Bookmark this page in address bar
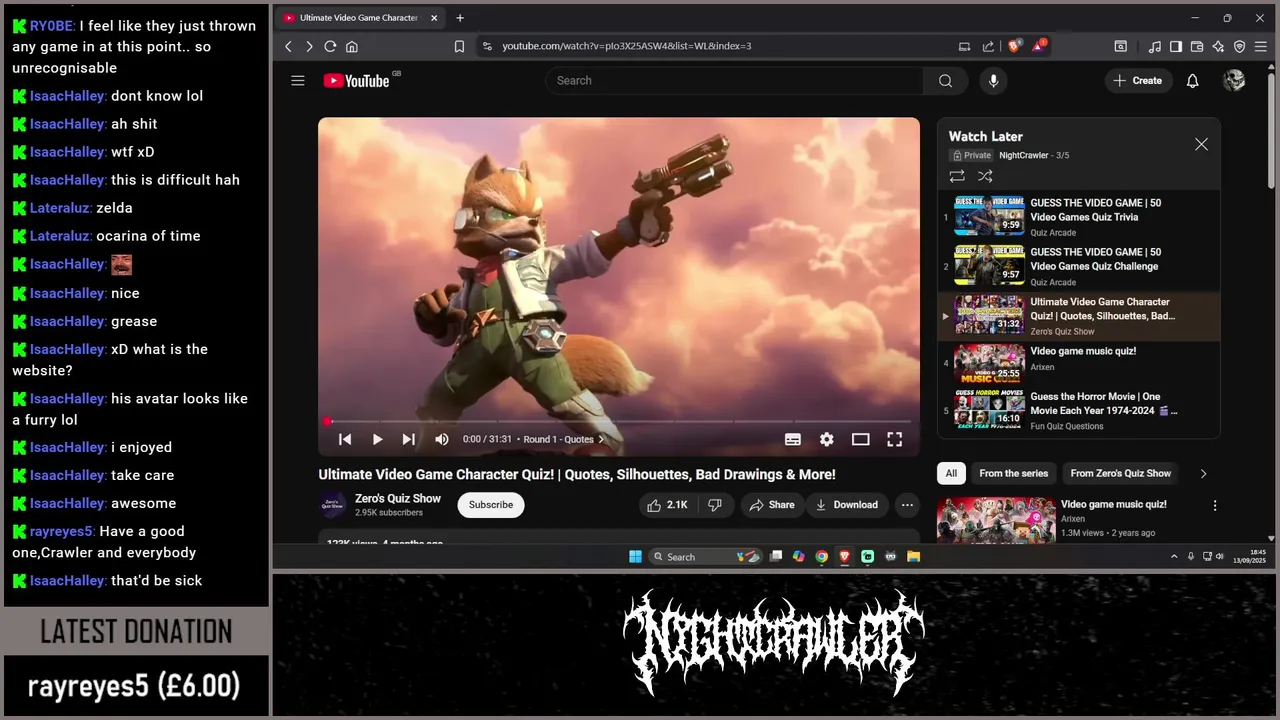1280x720 pixels. 459,46
